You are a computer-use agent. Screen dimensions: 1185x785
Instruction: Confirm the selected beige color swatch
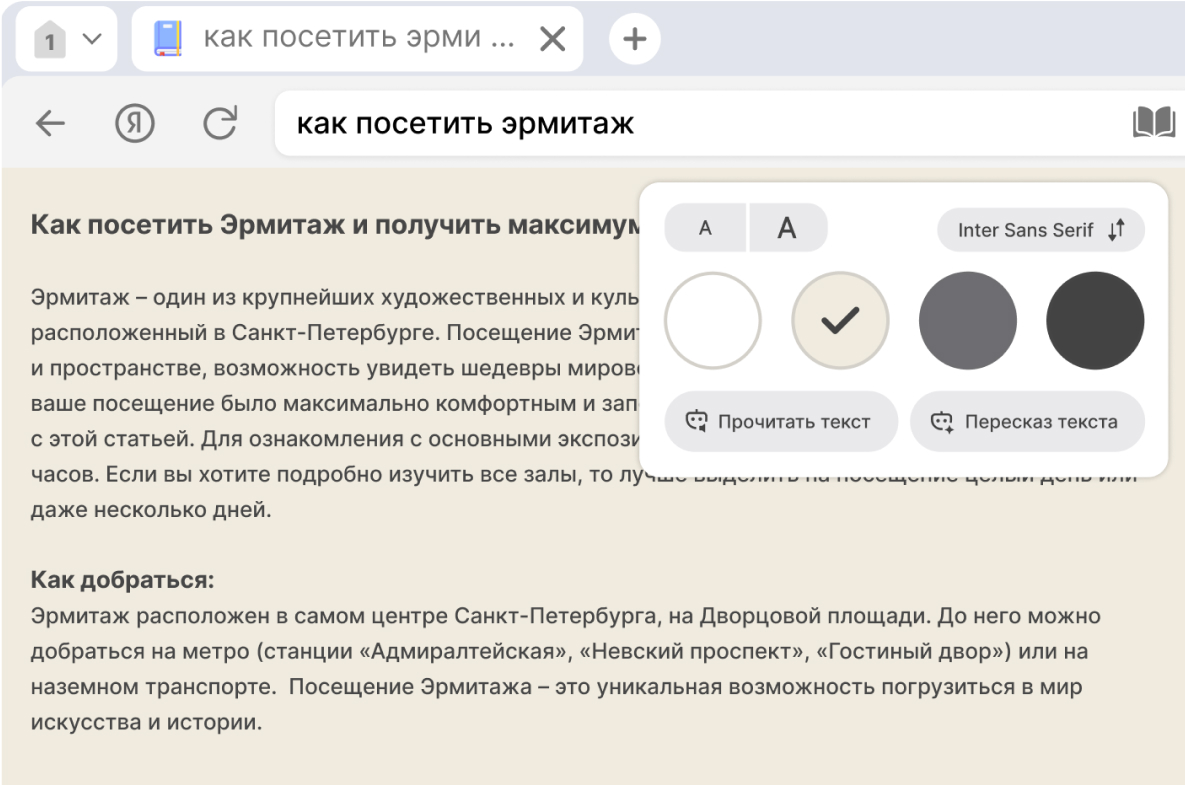coord(840,320)
